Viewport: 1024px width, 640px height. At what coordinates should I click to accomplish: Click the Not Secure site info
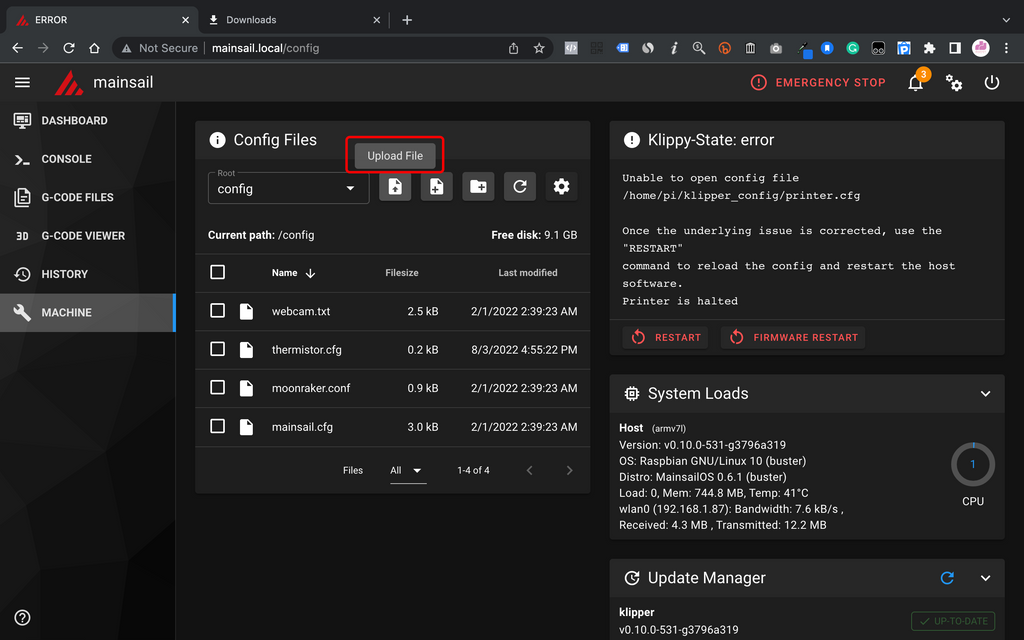pyautogui.click(x=159, y=48)
